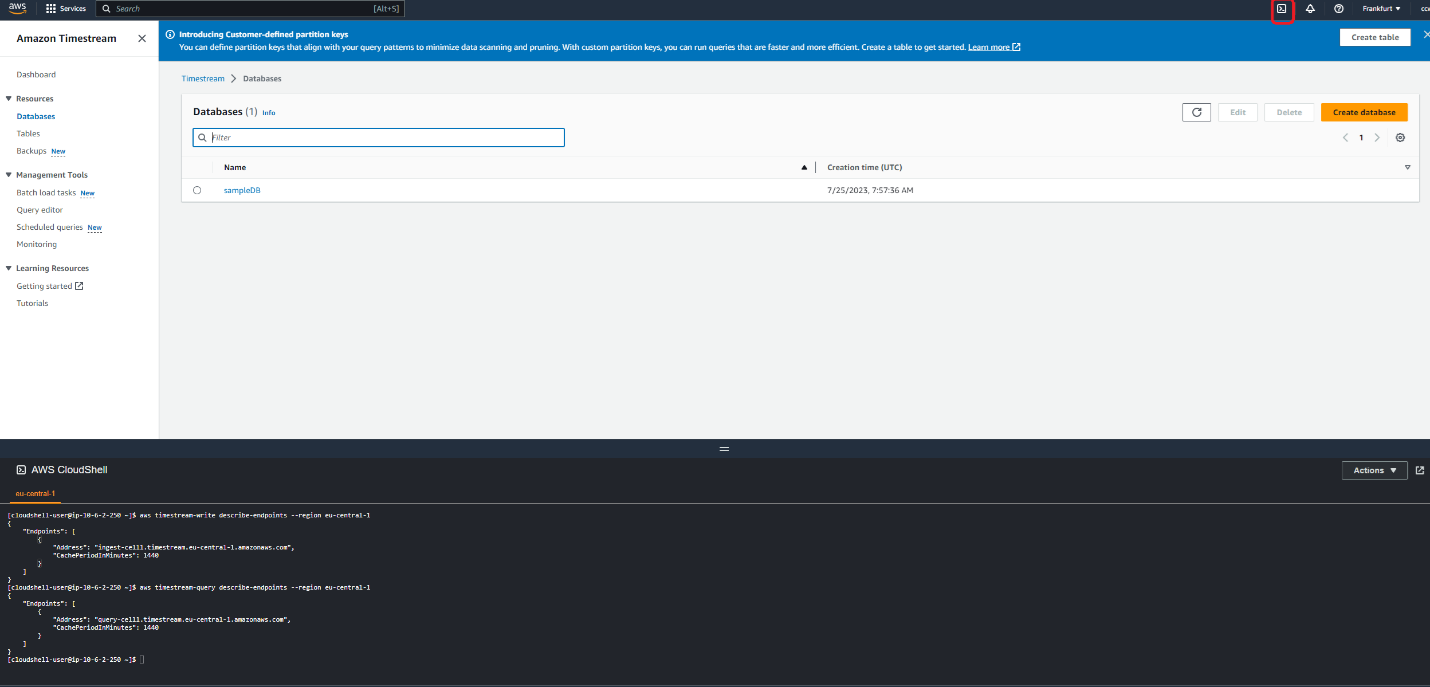Follow the Learn more link in banner
Viewport: 1430px width, 687px height.
994,47
